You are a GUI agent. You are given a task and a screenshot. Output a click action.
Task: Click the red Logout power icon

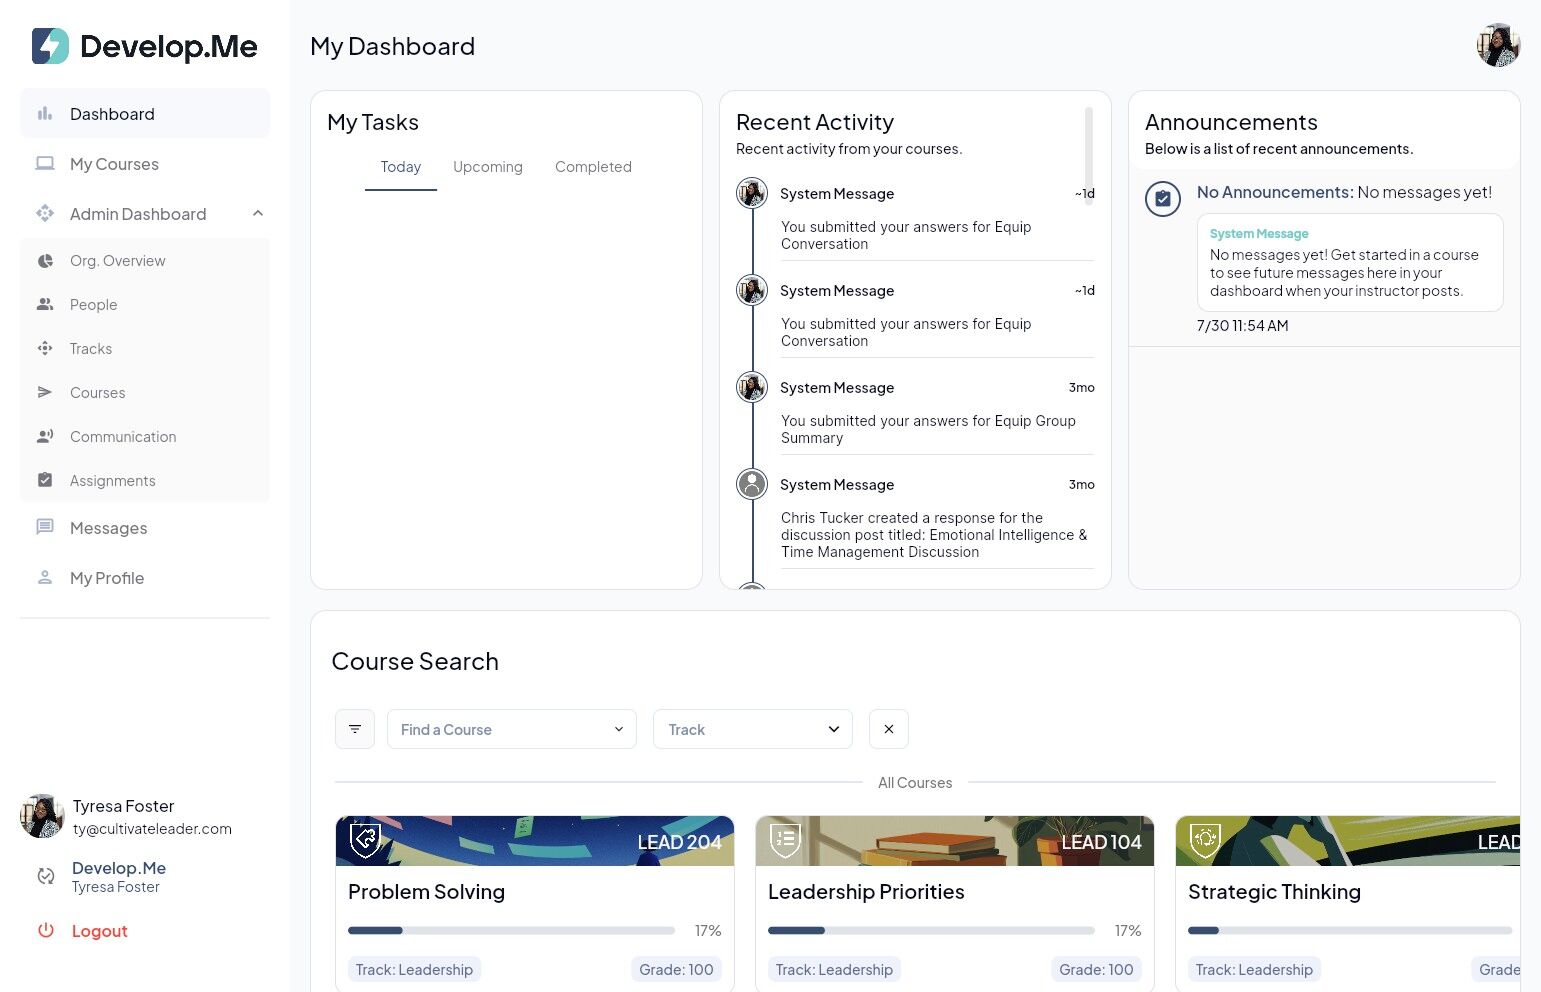click(x=46, y=931)
